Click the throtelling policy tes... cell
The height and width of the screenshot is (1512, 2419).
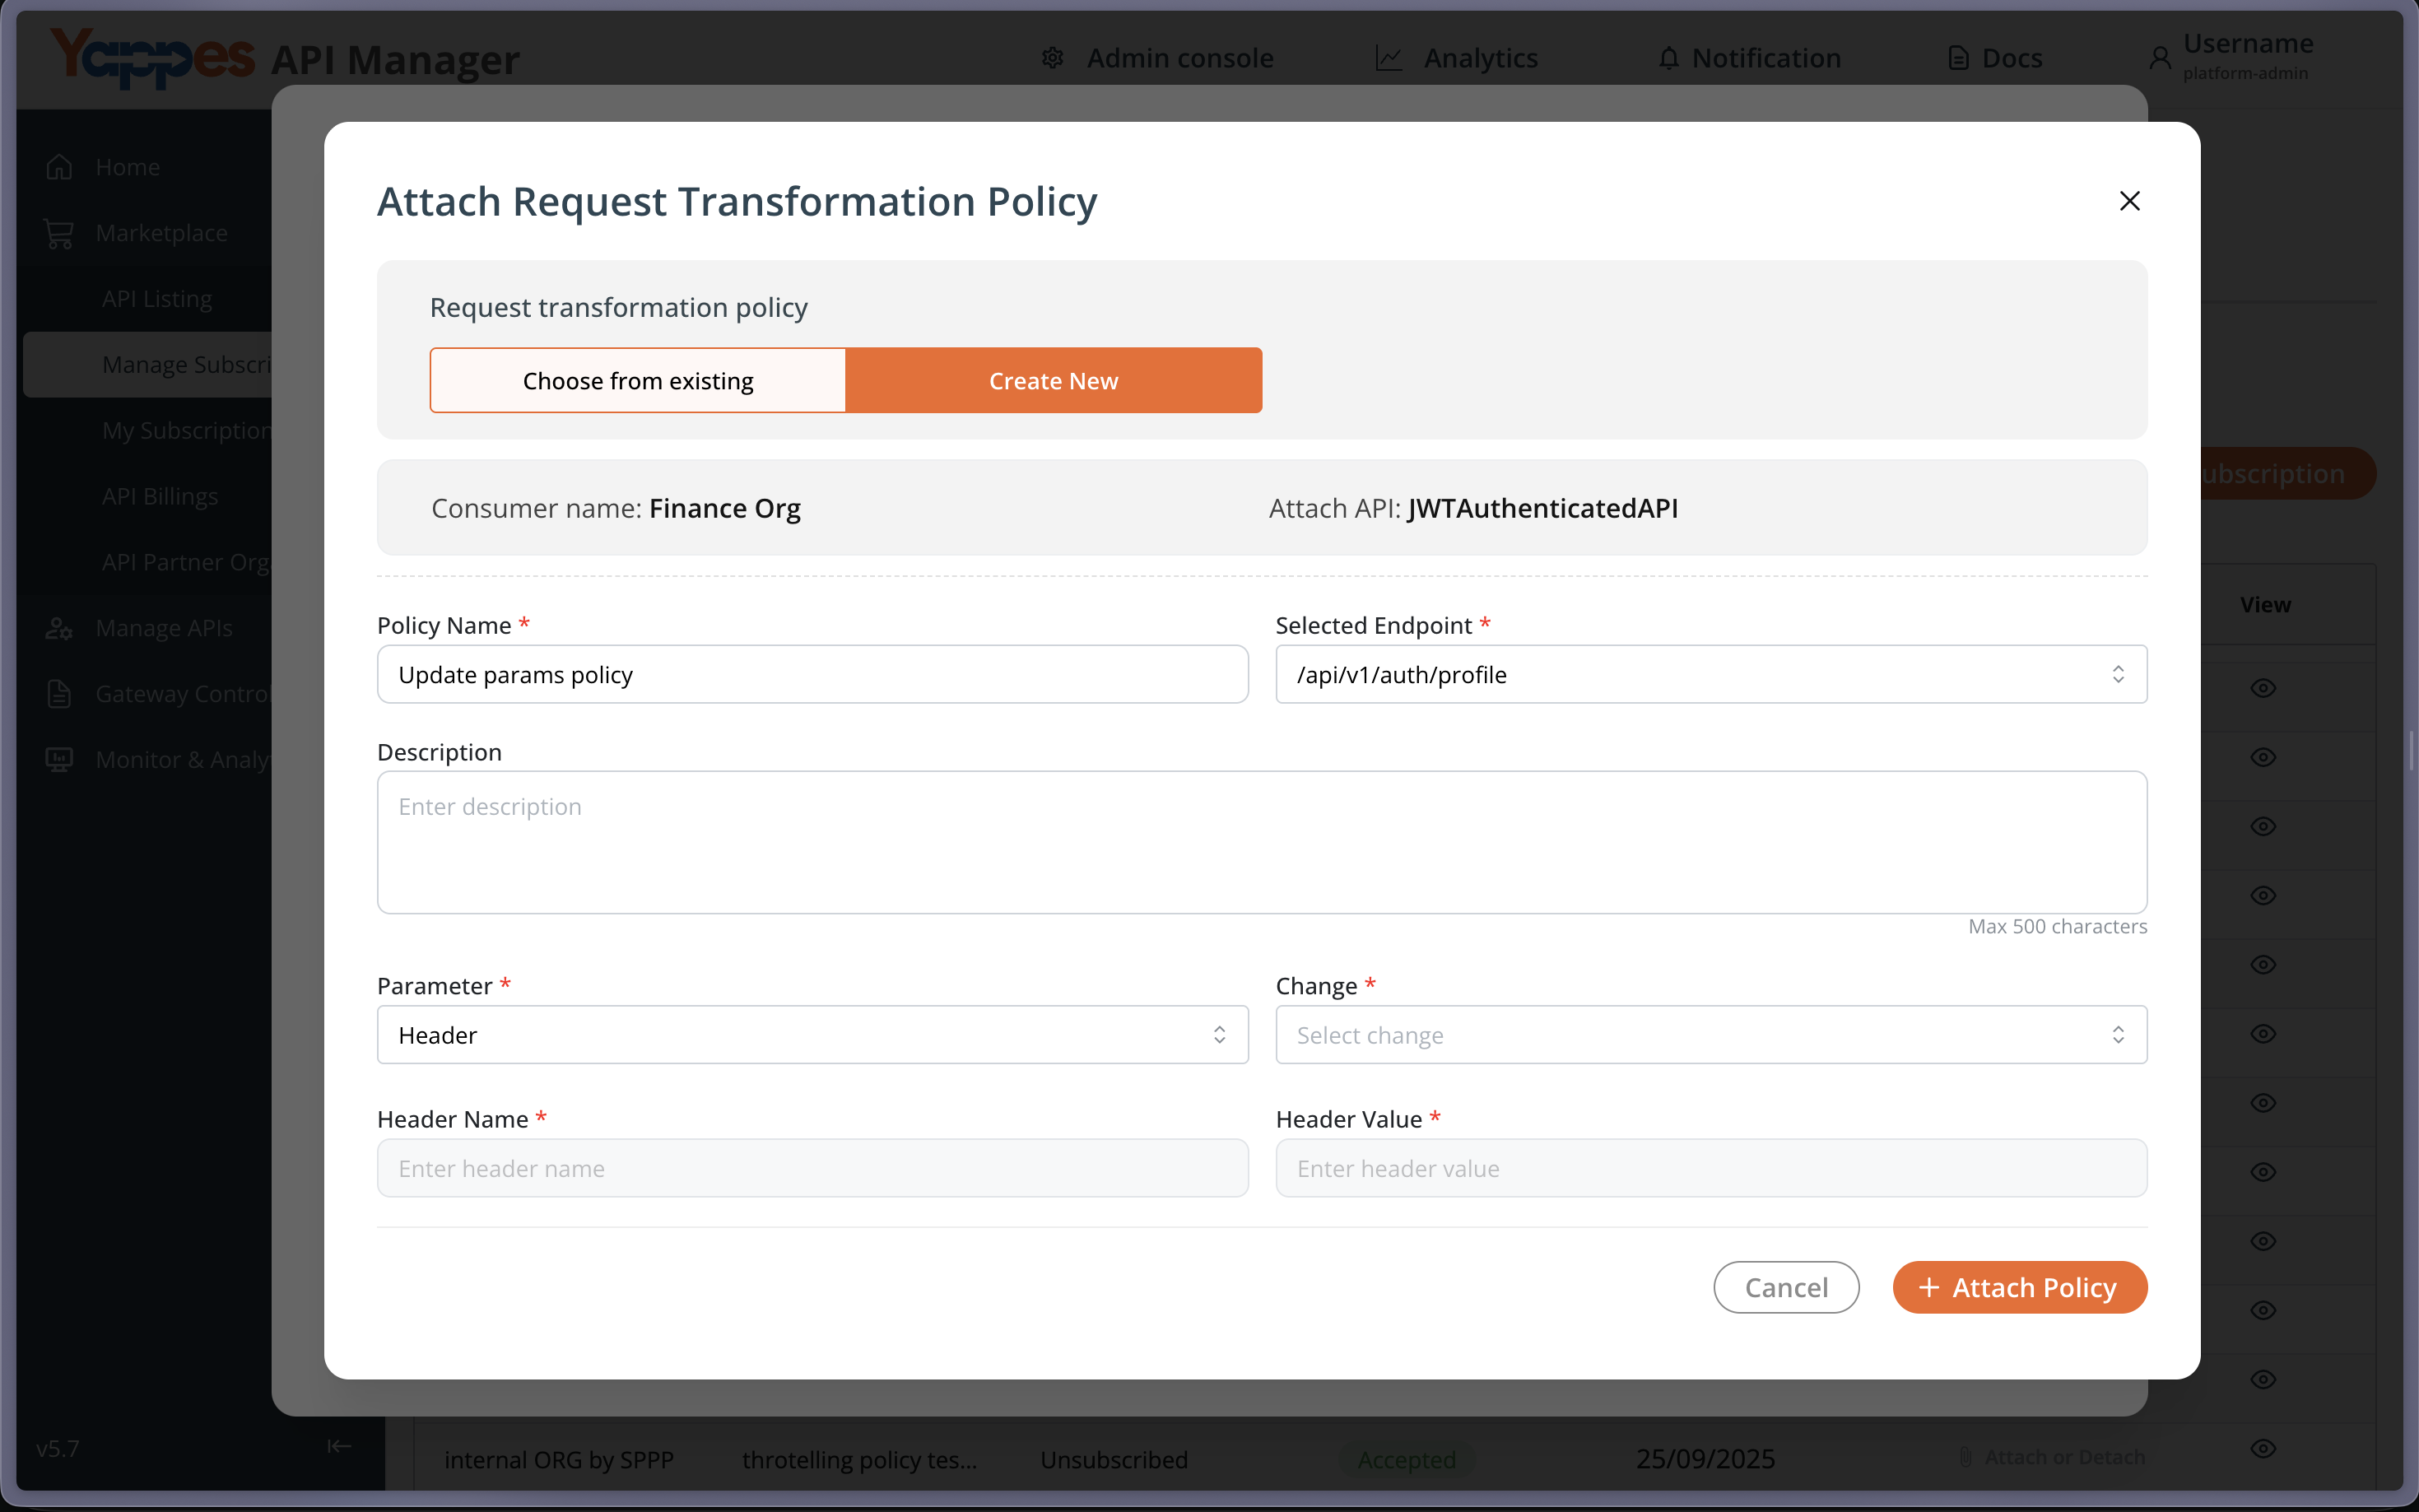[859, 1459]
